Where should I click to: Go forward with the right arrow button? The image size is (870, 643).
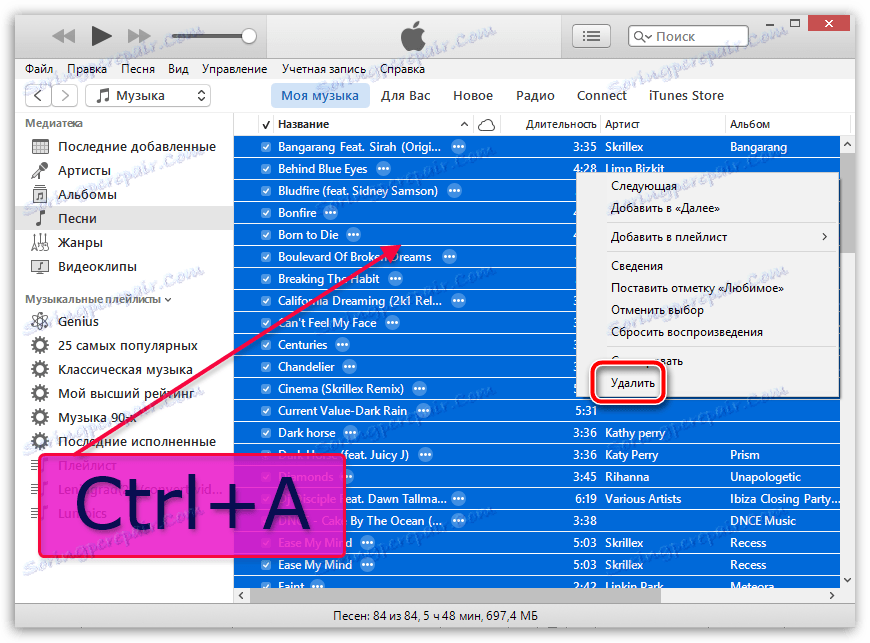pyautogui.click(x=64, y=95)
